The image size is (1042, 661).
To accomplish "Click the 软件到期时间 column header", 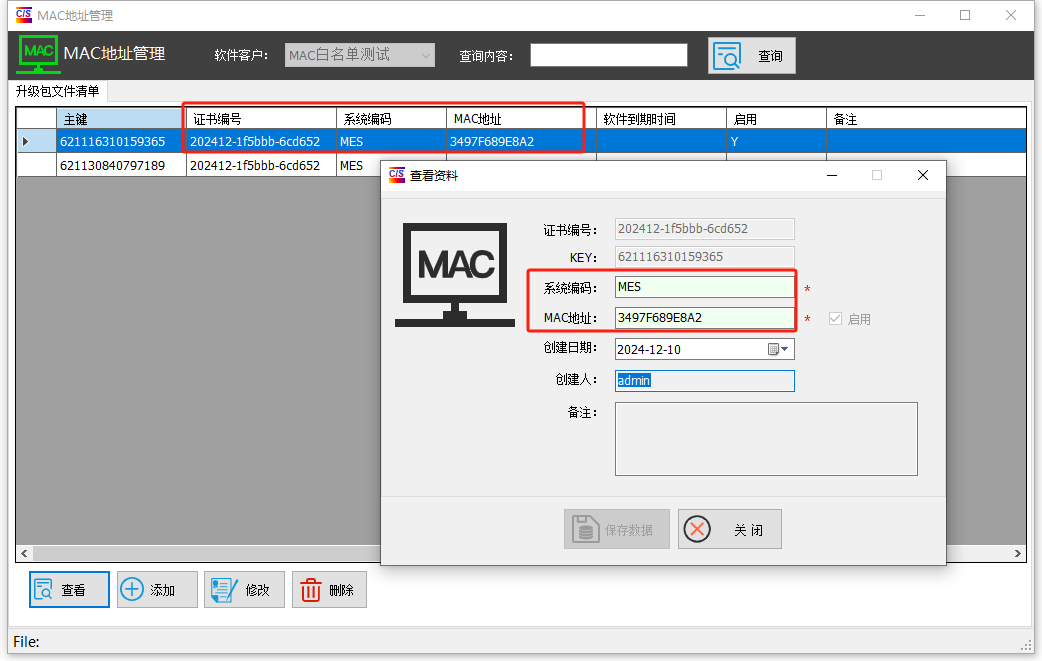I will pos(661,119).
